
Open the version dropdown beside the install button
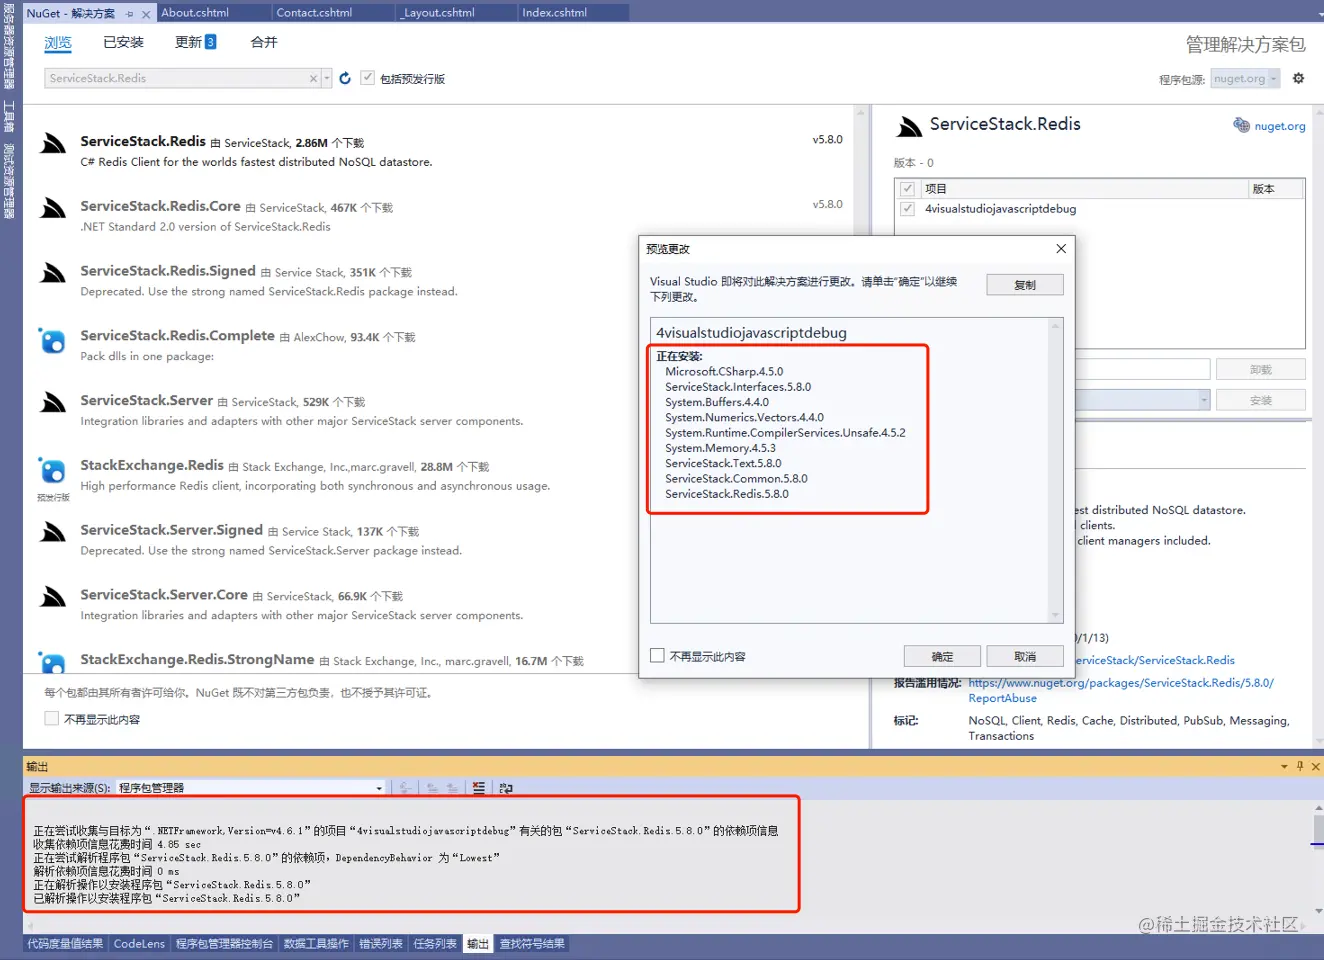tap(1204, 400)
